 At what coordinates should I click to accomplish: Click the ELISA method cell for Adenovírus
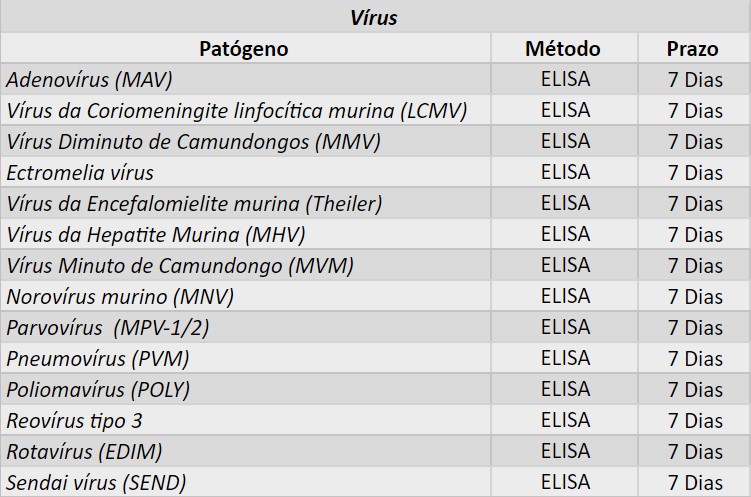point(564,79)
